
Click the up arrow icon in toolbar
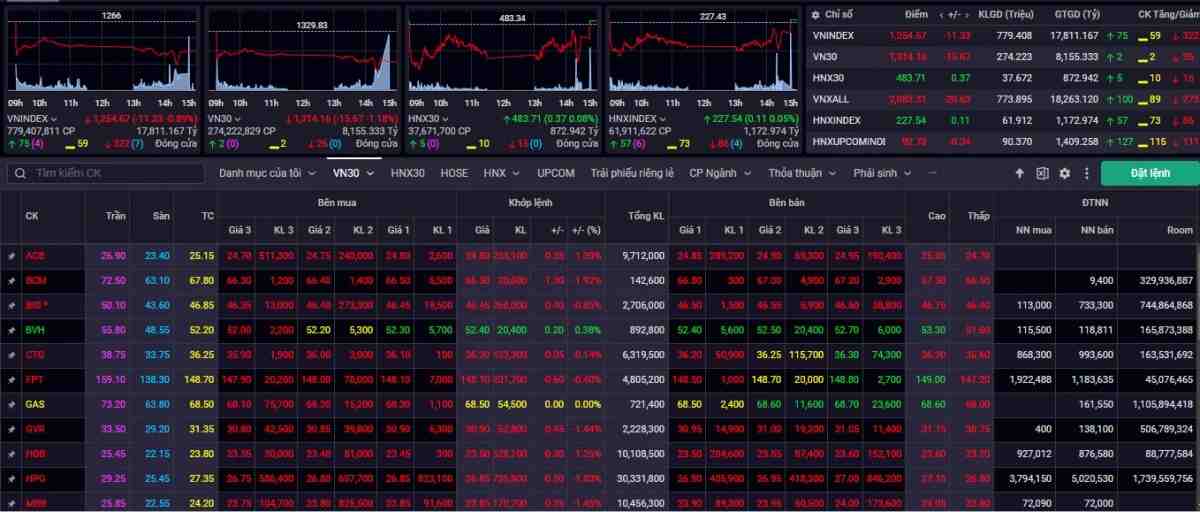[x=1019, y=173]
